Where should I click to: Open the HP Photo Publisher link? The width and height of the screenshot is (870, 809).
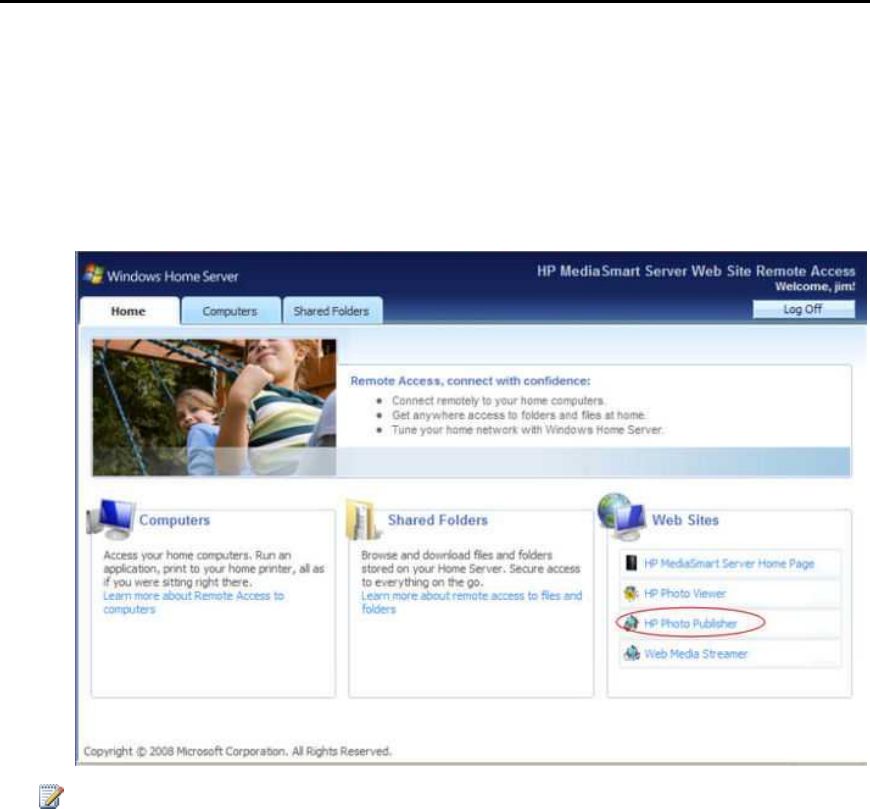point(690,624)
